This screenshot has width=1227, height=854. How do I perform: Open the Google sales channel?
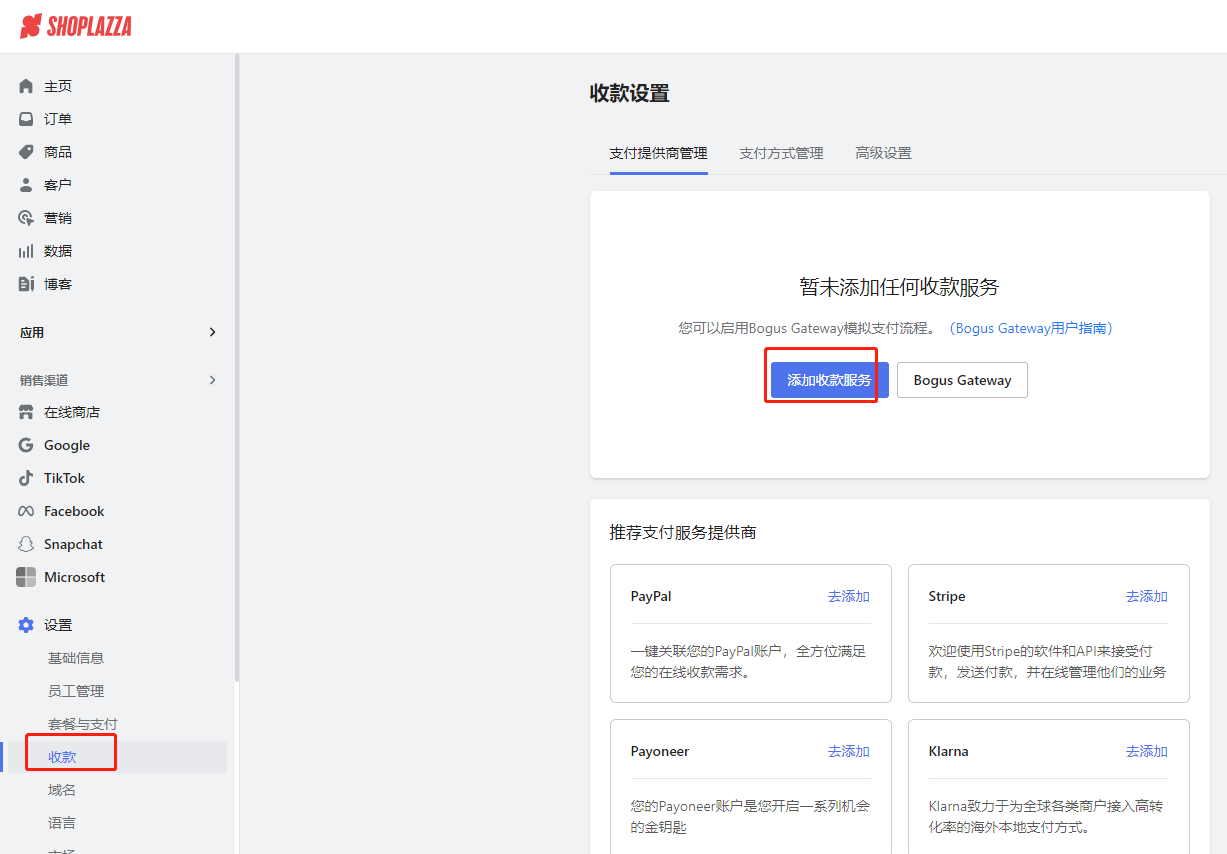tap(67, 445)
